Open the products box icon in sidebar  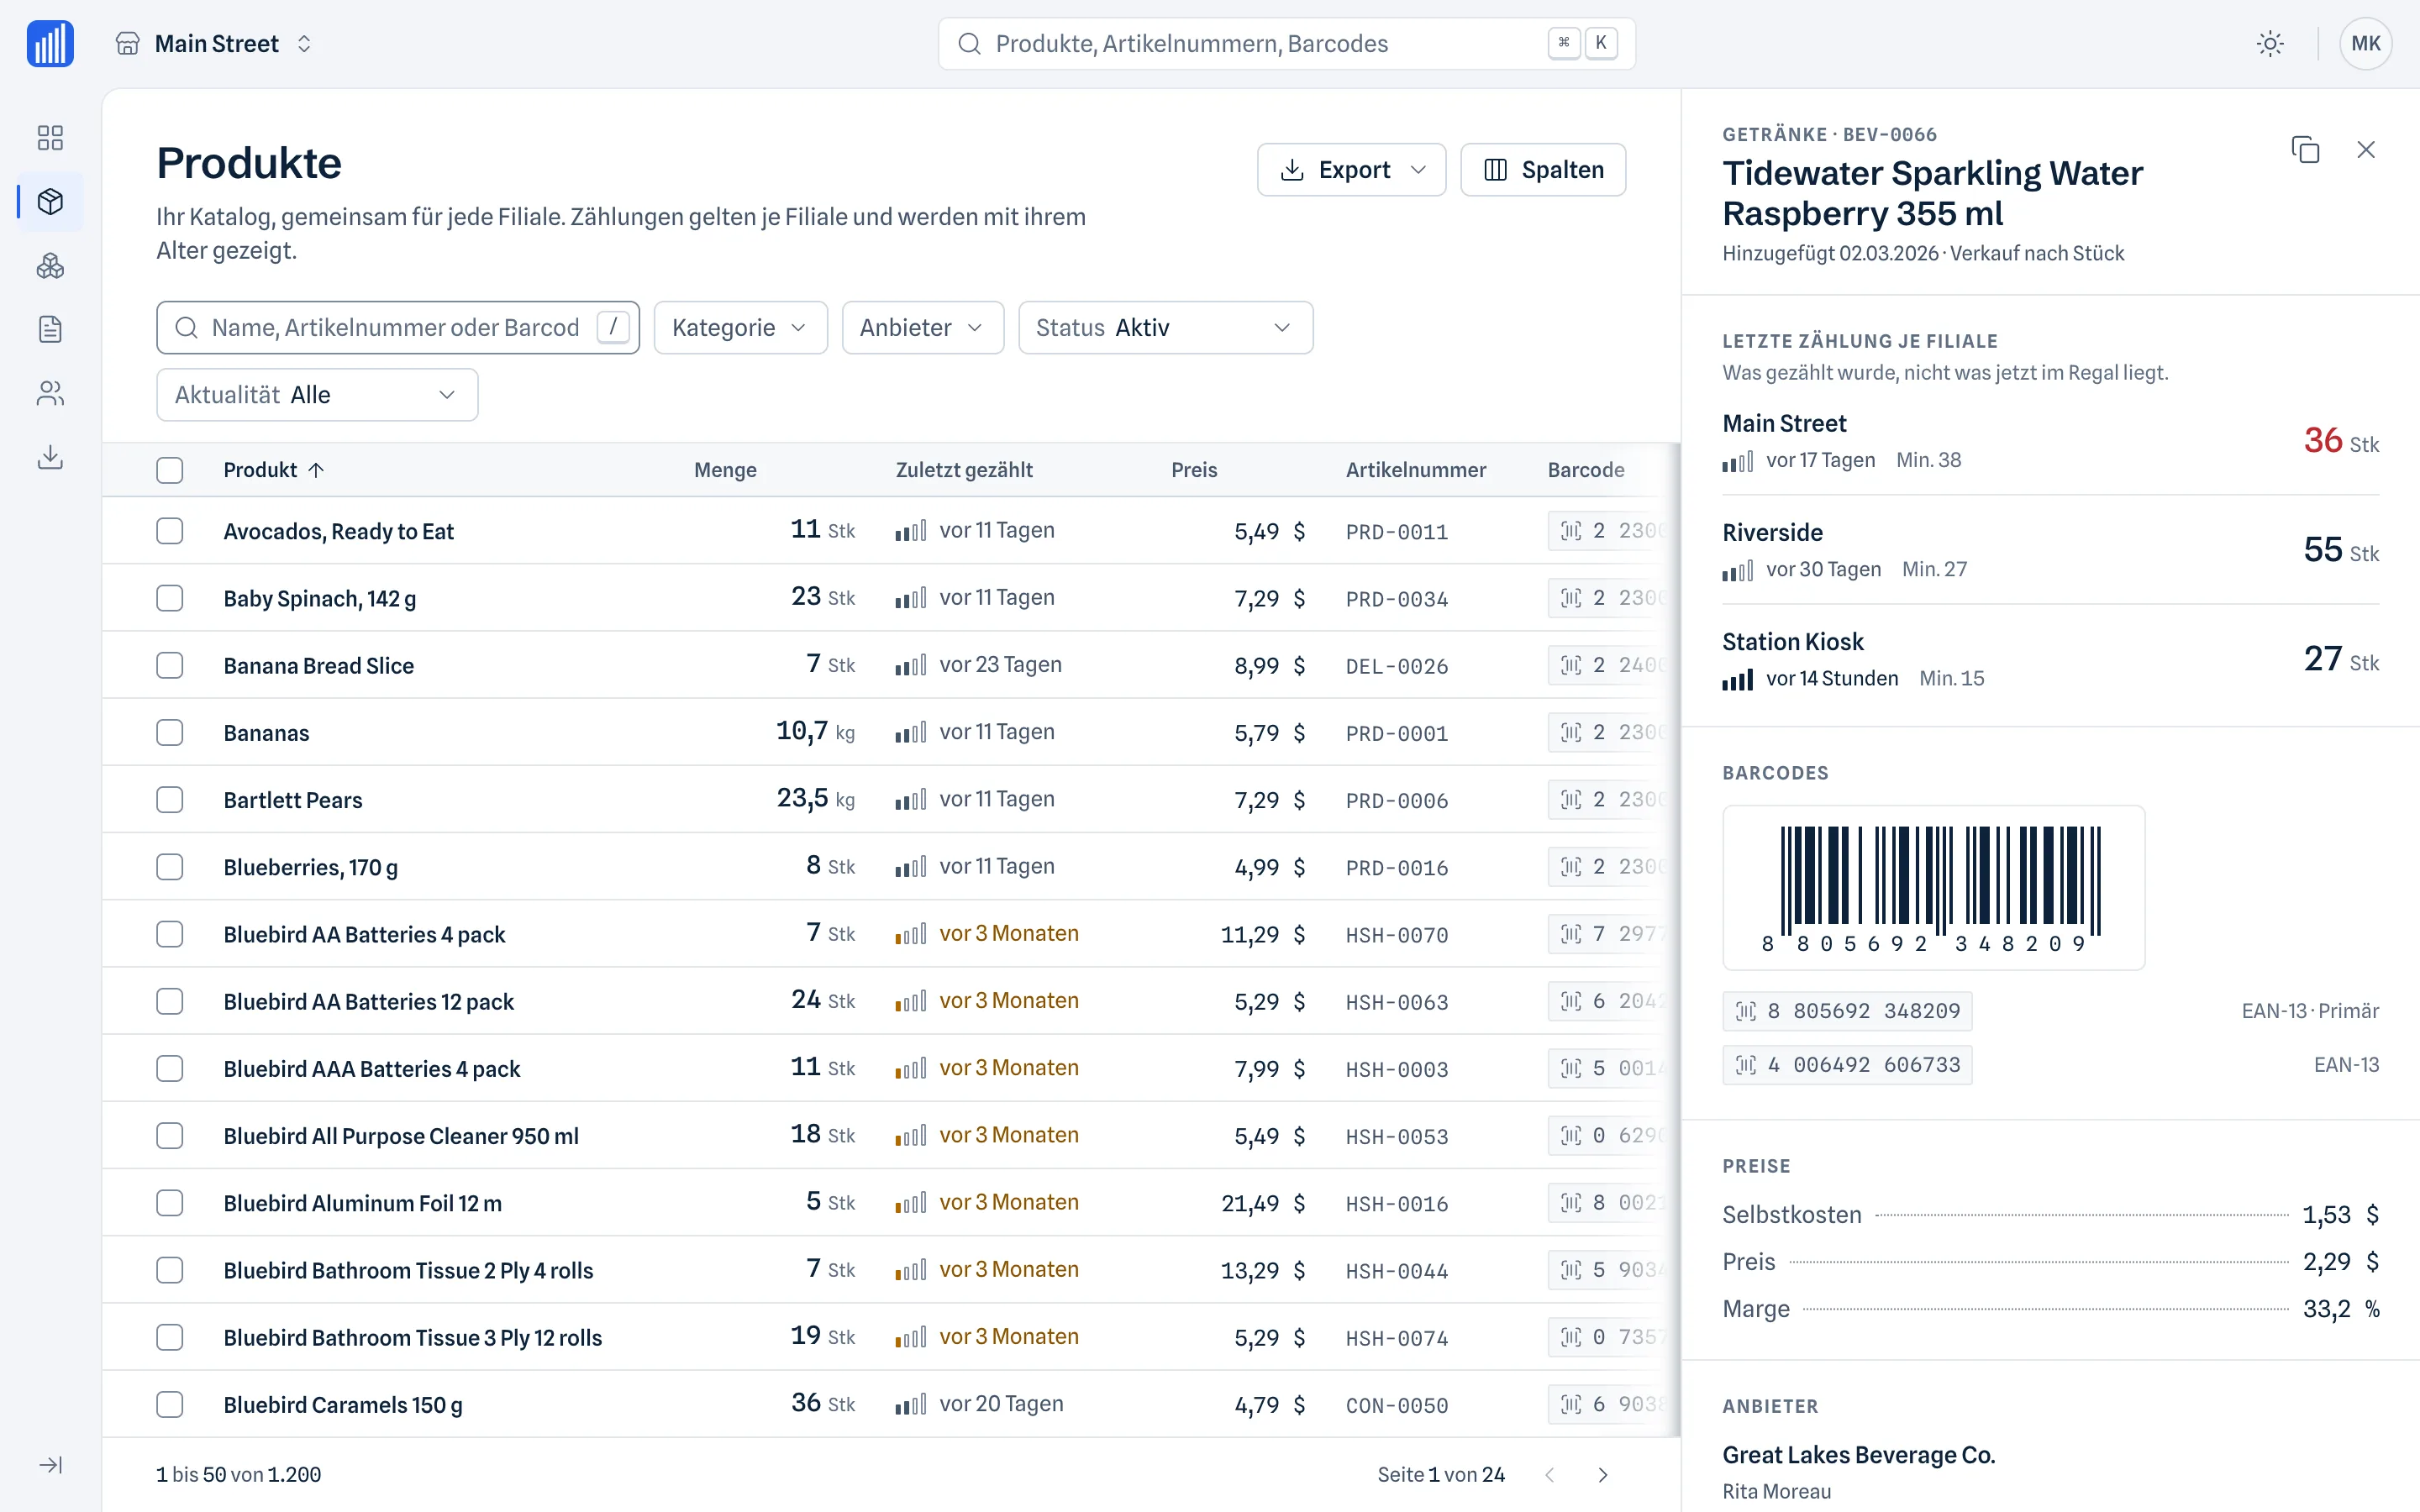pyautogui.click(x=50, y=201)
